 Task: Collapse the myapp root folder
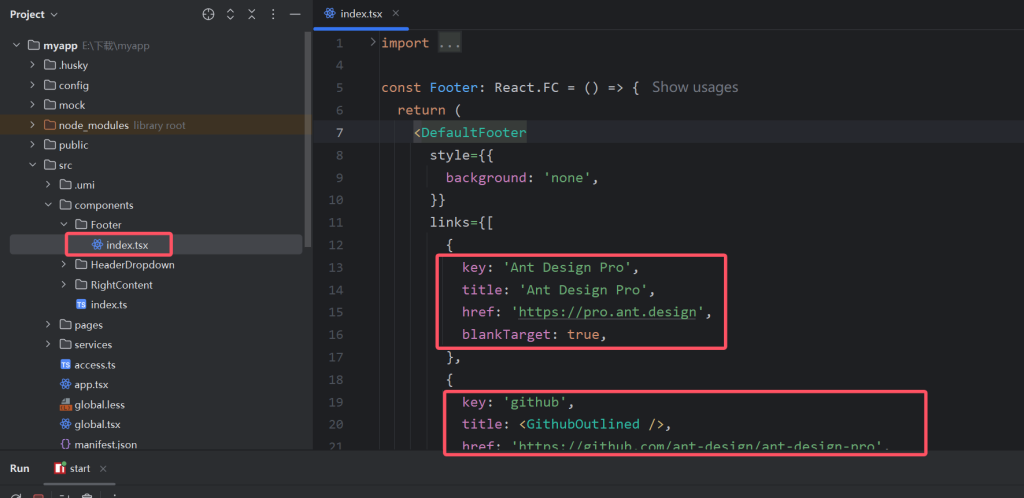[x=16, y=46]
